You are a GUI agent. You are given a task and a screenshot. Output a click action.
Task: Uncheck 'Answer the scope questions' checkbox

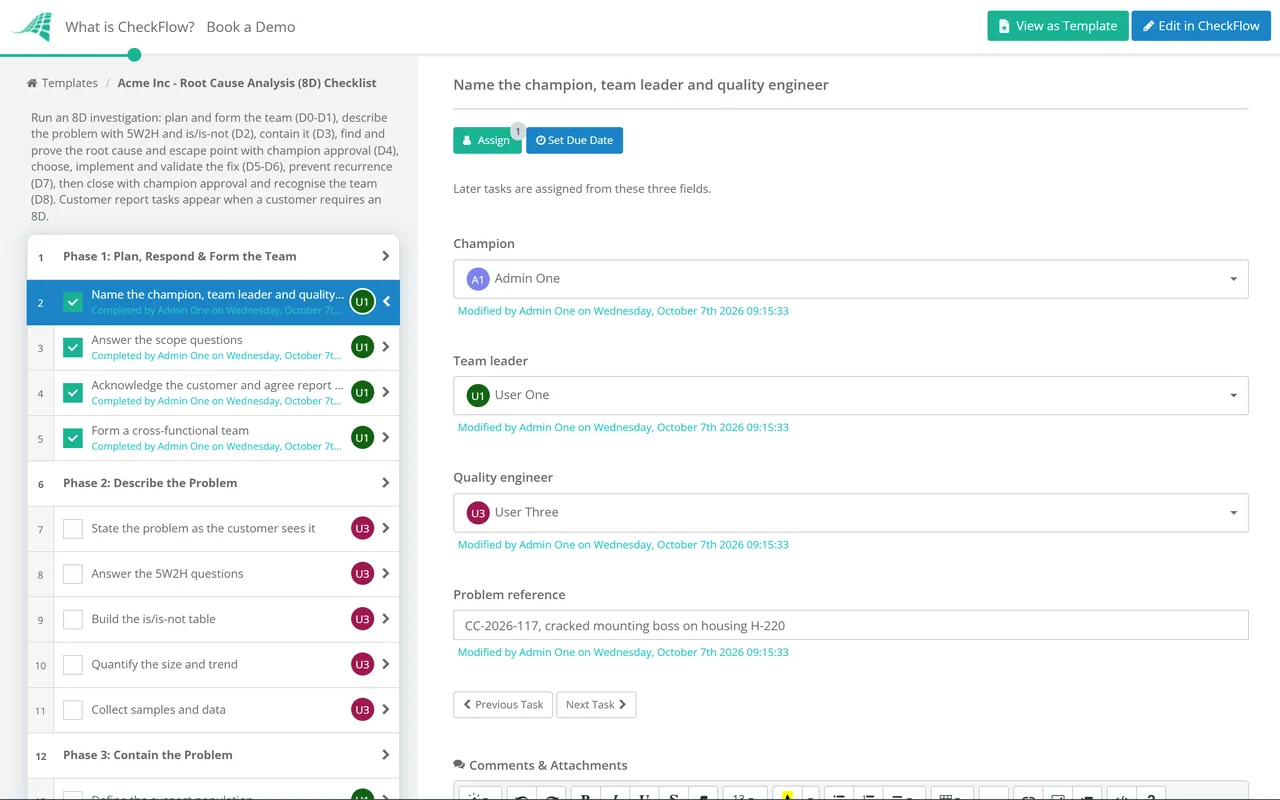(x=73, y=347)
